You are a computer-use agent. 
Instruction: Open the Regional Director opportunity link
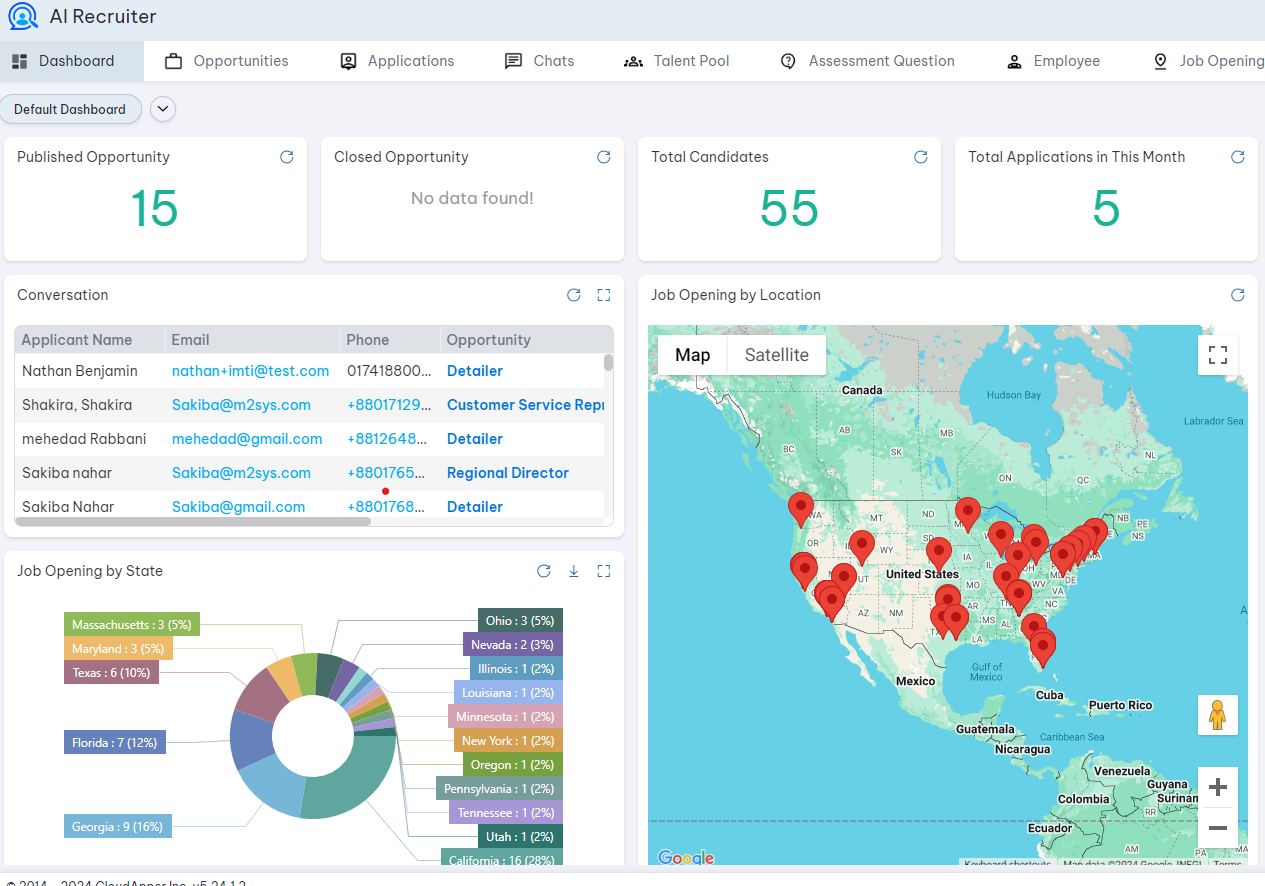pyautogui.click(x=507, y=473)
